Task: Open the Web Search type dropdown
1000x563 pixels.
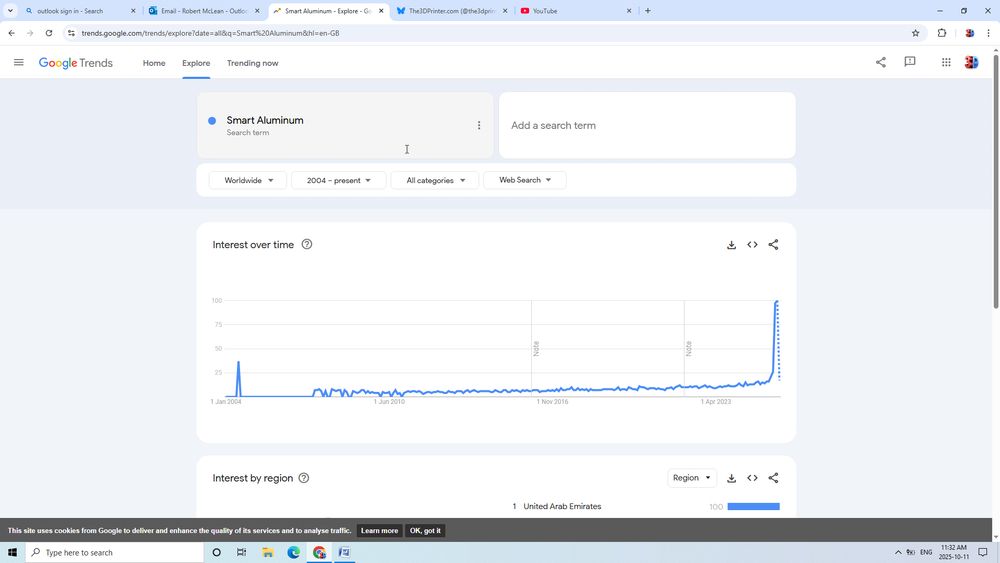Action: point(525,180)
